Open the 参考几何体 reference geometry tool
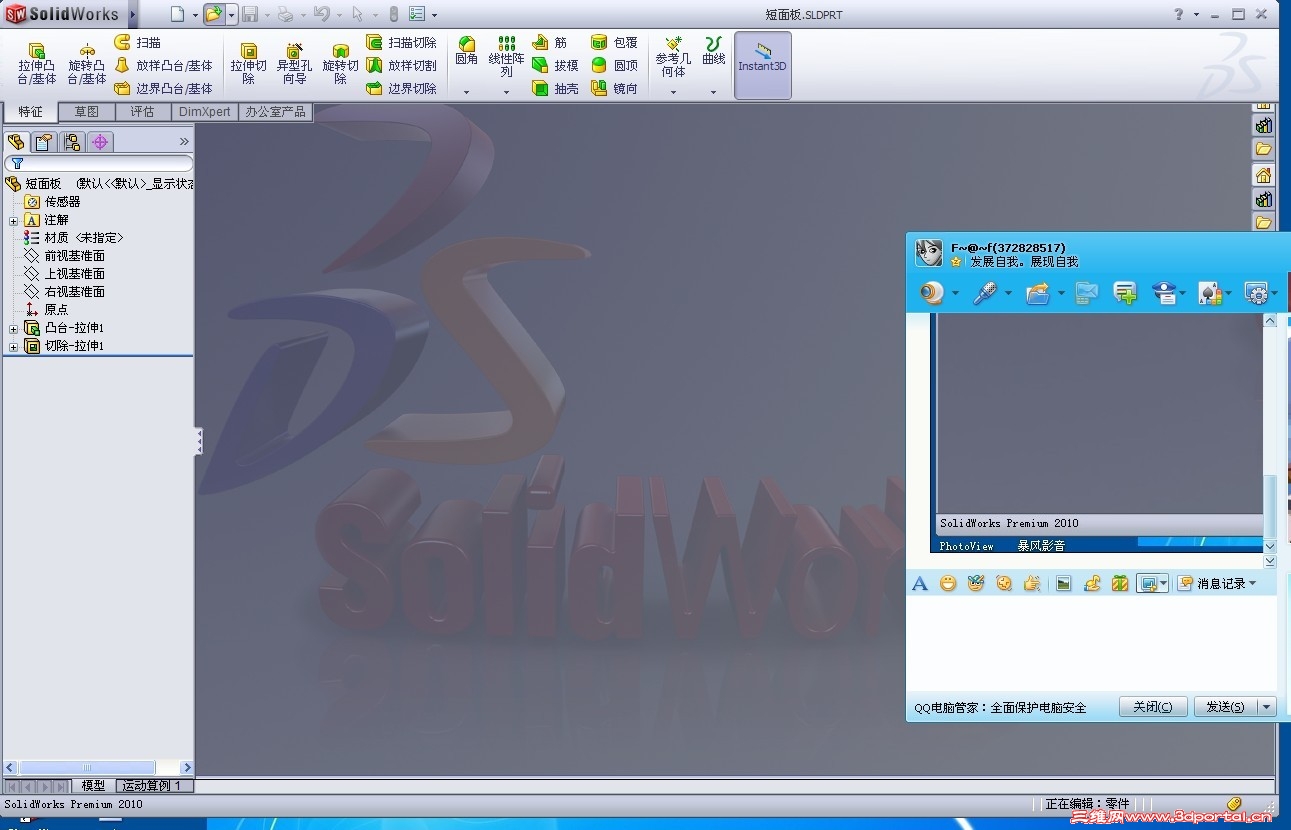This screenshot has height=830, width=1291. pos(673,57)
